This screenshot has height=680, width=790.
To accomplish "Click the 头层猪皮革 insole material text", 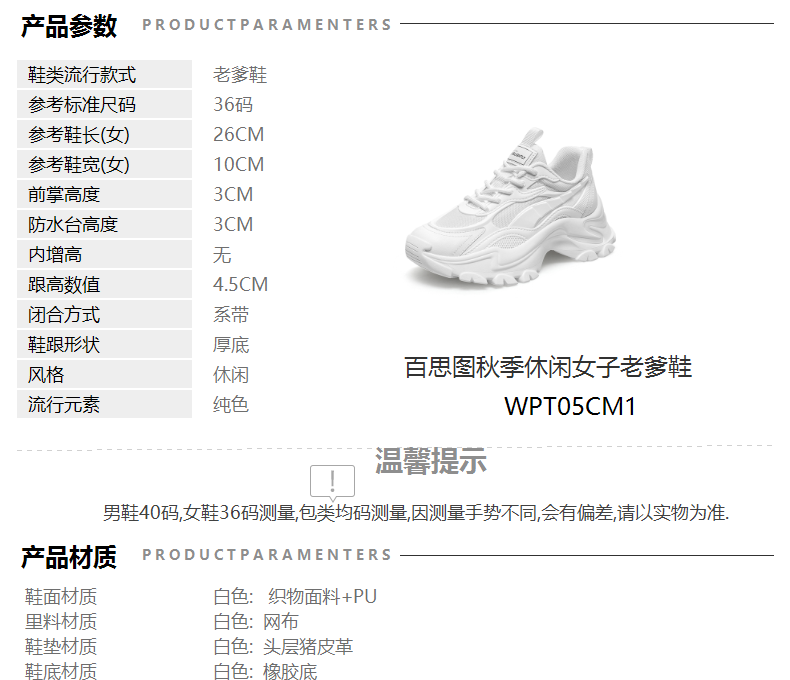I will point(308,647).
